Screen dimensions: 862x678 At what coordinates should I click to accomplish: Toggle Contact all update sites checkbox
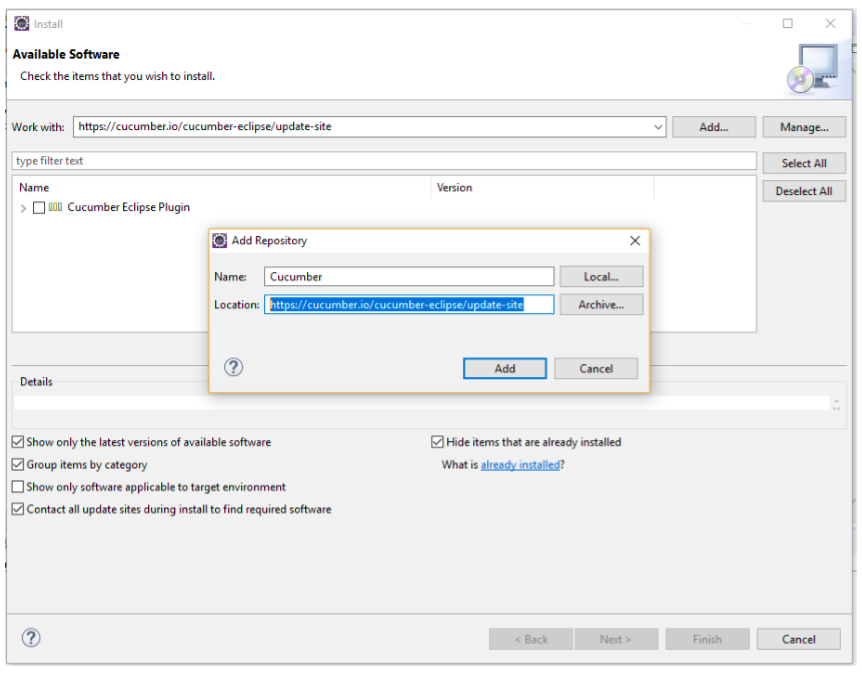(x=18, y=509)
